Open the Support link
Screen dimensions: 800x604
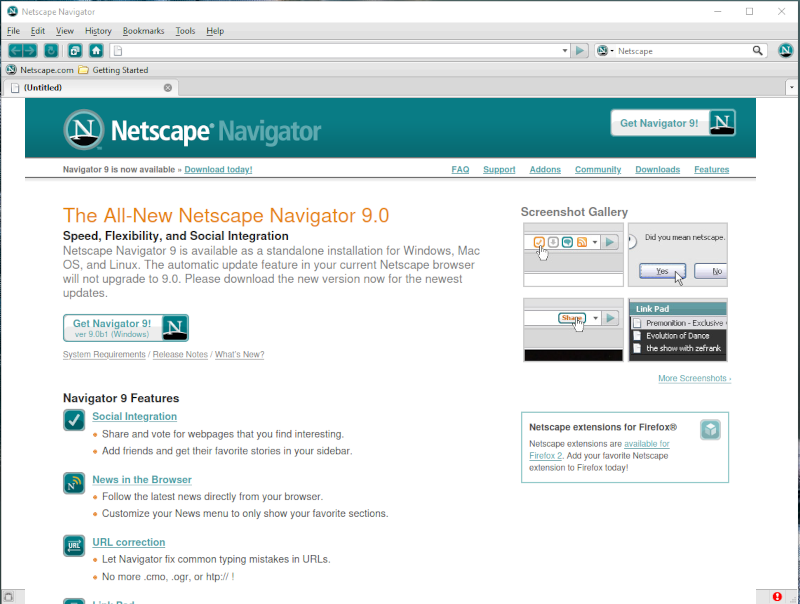point(499,169)
